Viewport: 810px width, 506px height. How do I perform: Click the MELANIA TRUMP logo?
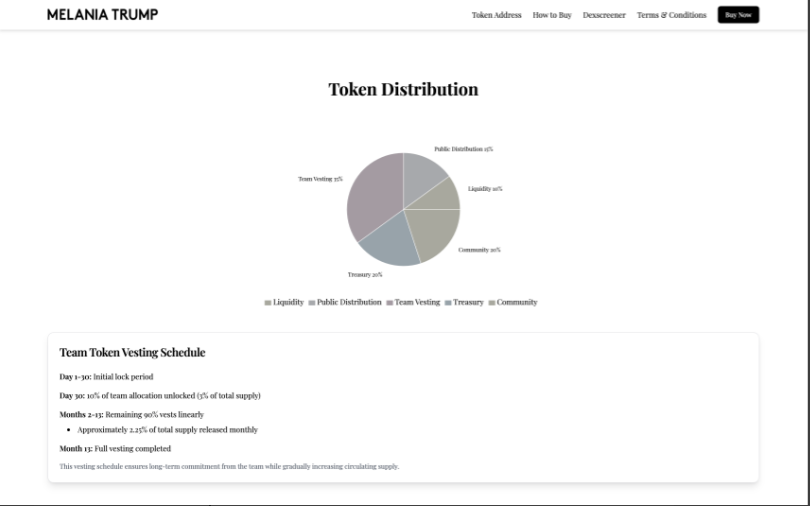[x=102, y=14]
